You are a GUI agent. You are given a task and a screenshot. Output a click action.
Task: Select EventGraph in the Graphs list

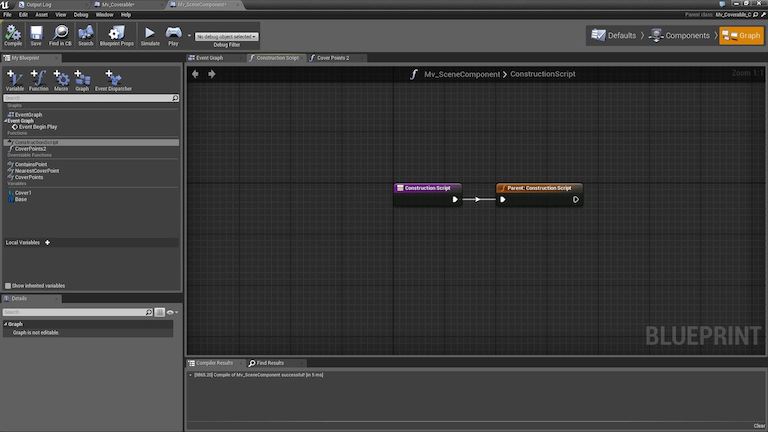[28, 115]
